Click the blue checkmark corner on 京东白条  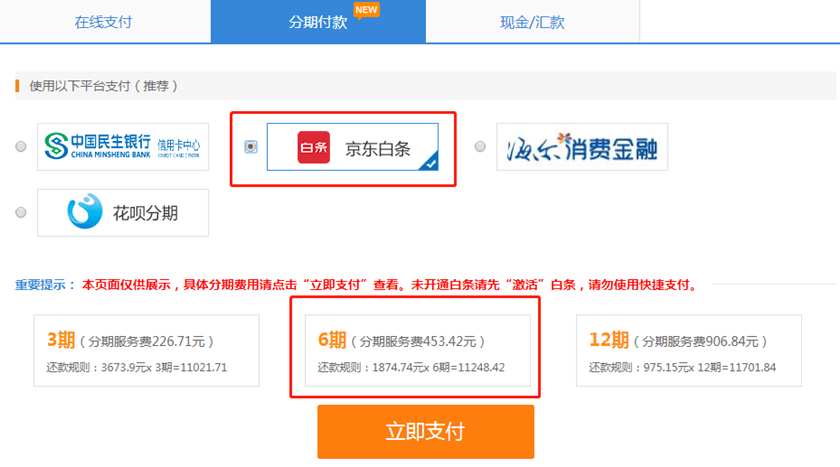(430, 162)
